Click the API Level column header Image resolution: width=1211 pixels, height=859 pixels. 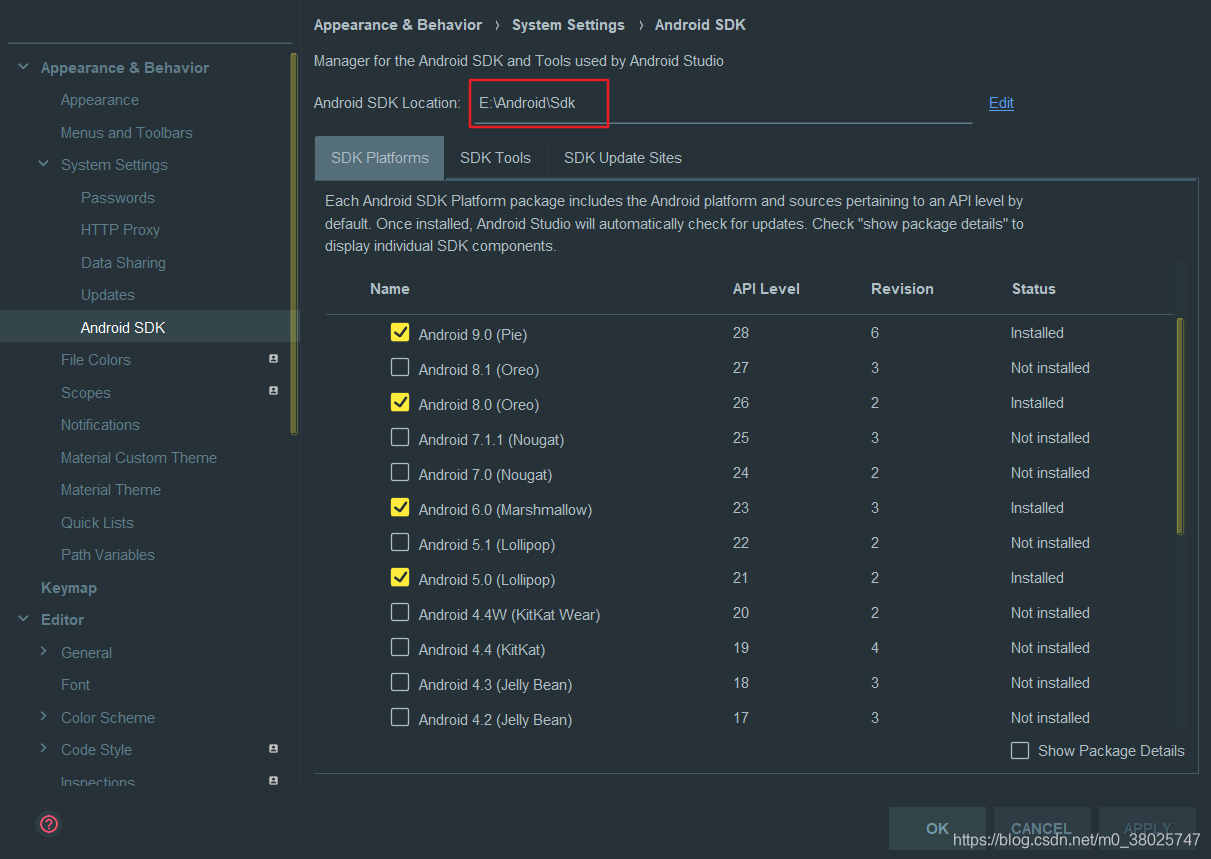click(x=766, y=288)
